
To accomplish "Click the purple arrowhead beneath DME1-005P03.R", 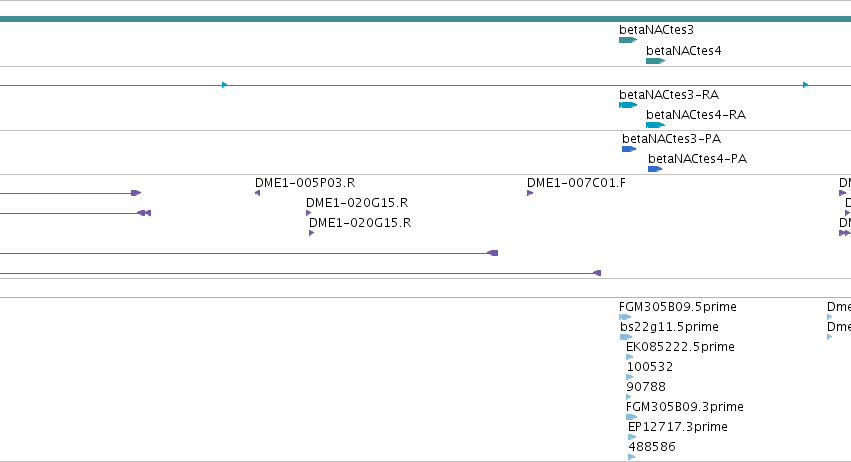I will (x=257, y=193).
